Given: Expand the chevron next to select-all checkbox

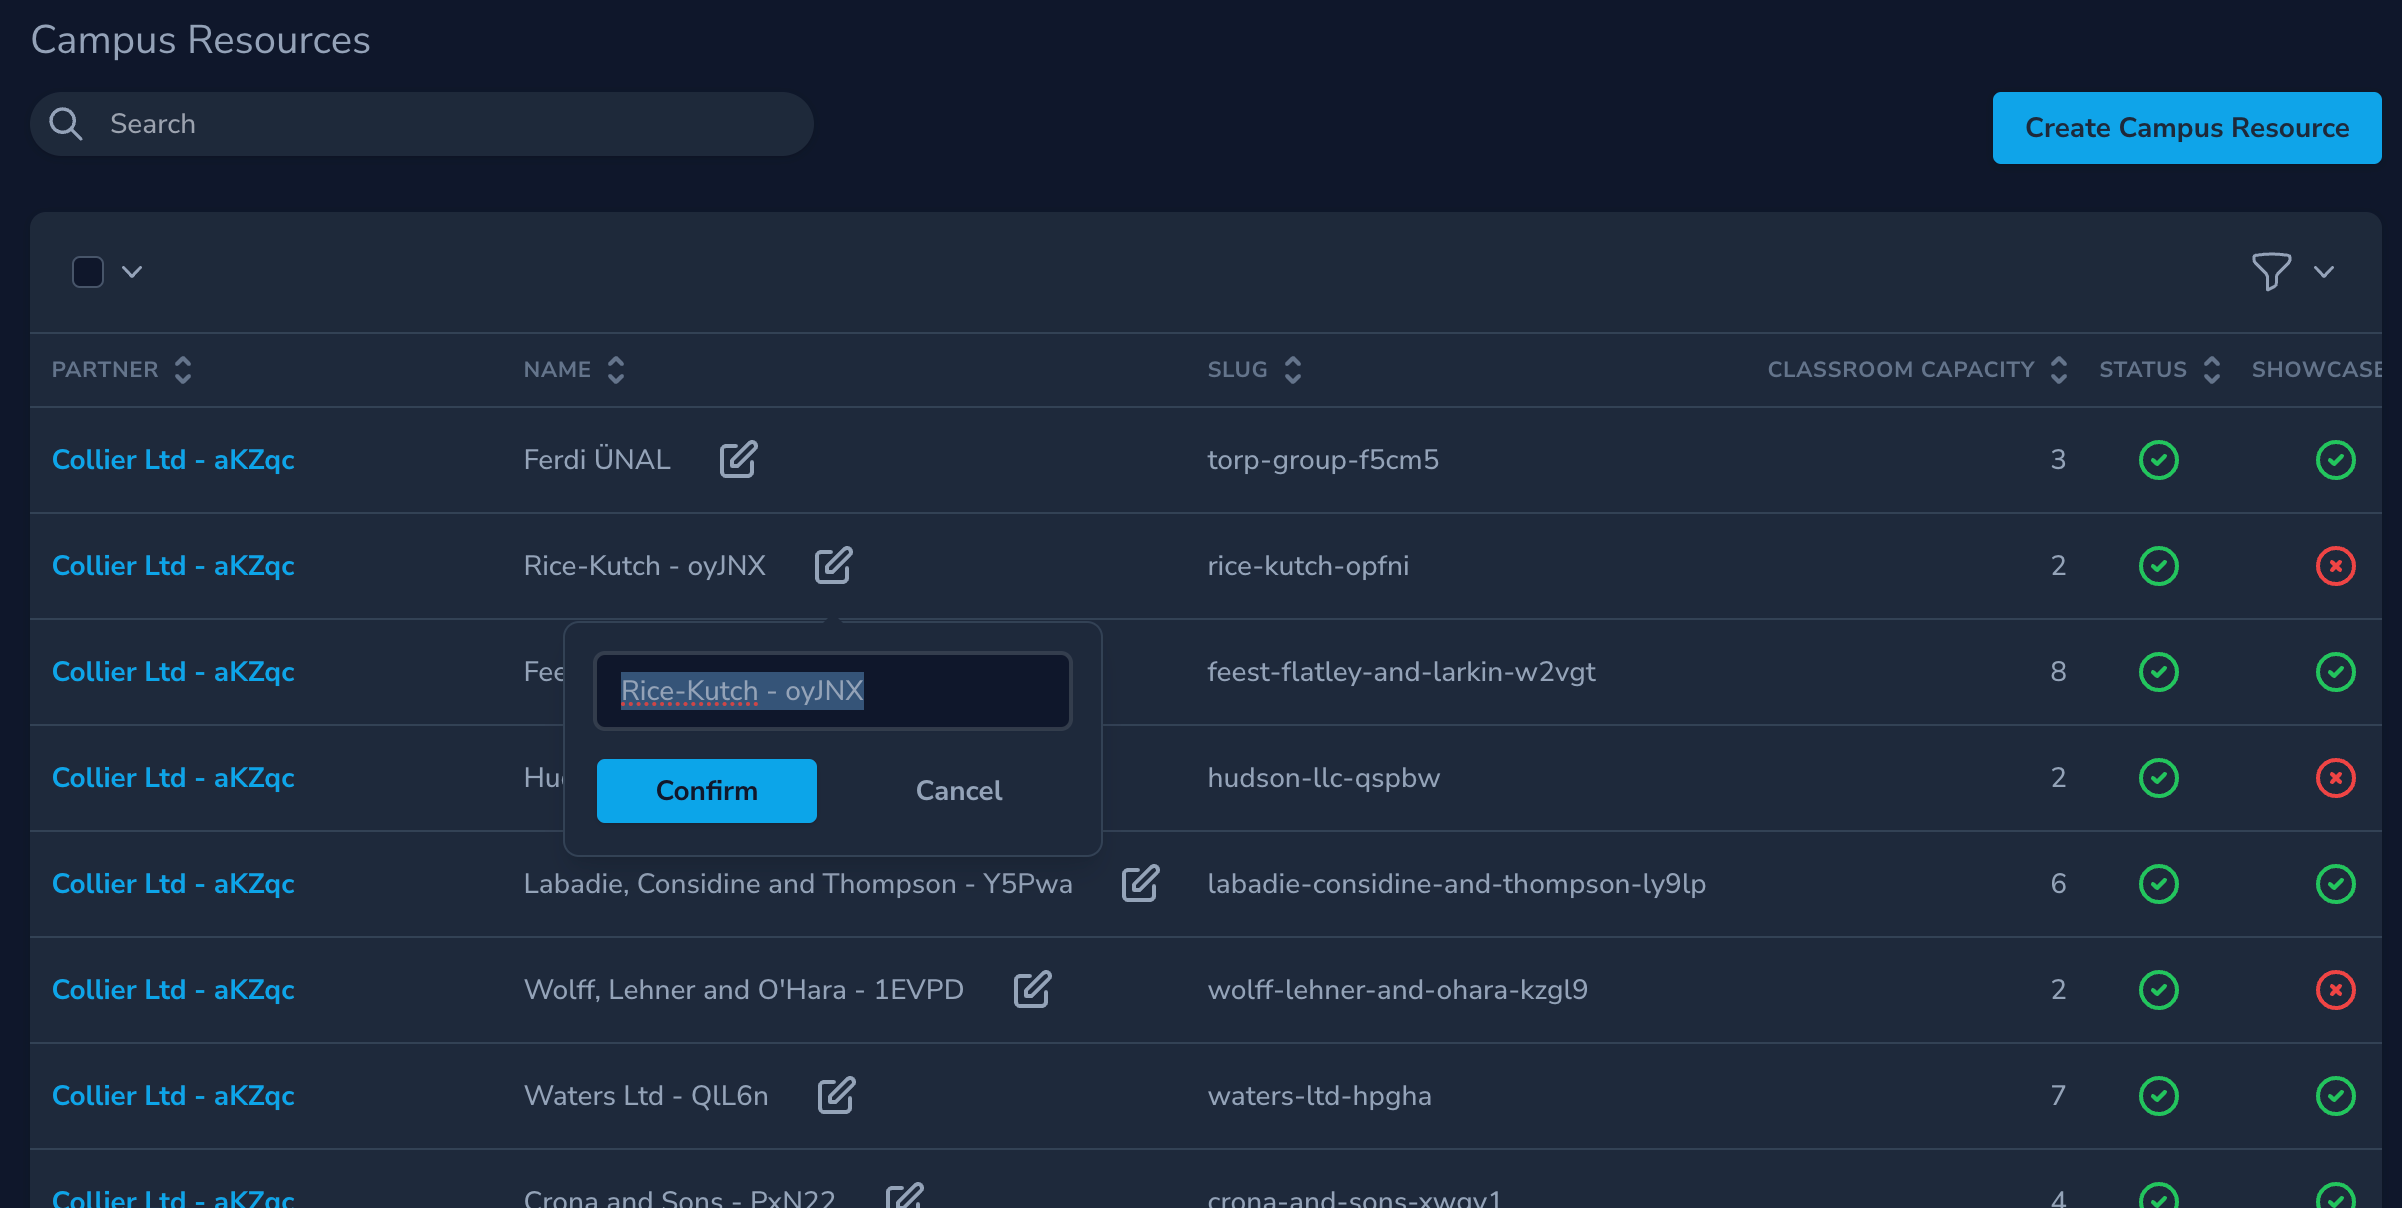Looking at the screenshot, I should (x=132, y=272).
